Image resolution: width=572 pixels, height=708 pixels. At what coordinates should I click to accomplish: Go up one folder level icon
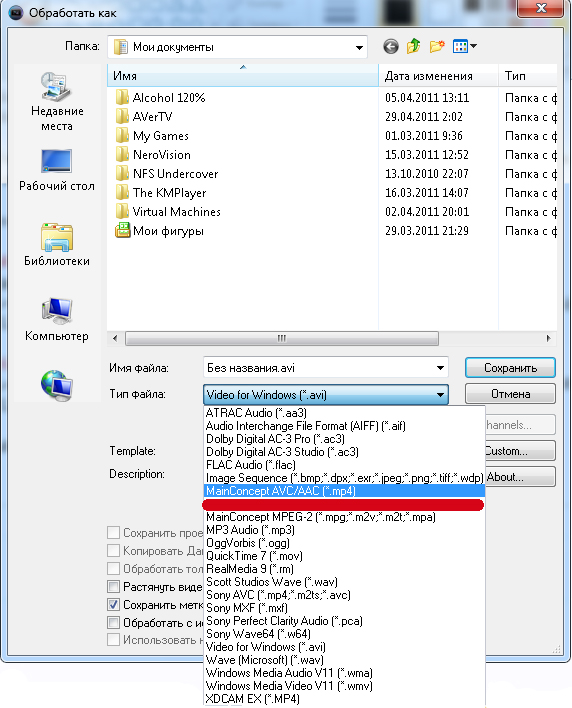[413, 47]
